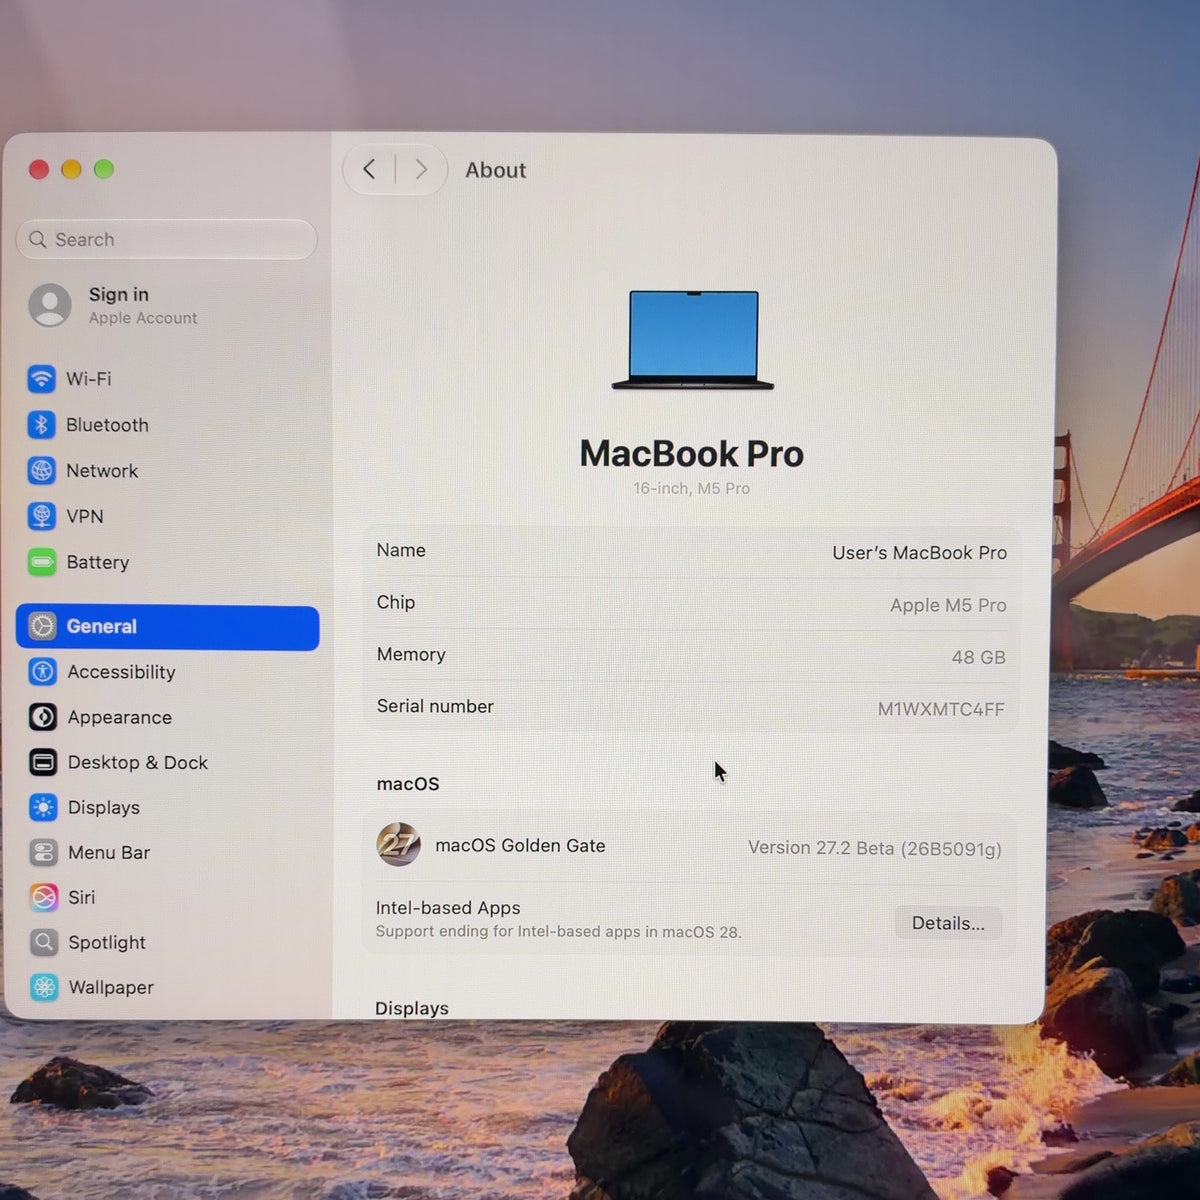Click the Appearance icon
The height and width of the screenshot is (1200, 1200).
coord(43,717)
